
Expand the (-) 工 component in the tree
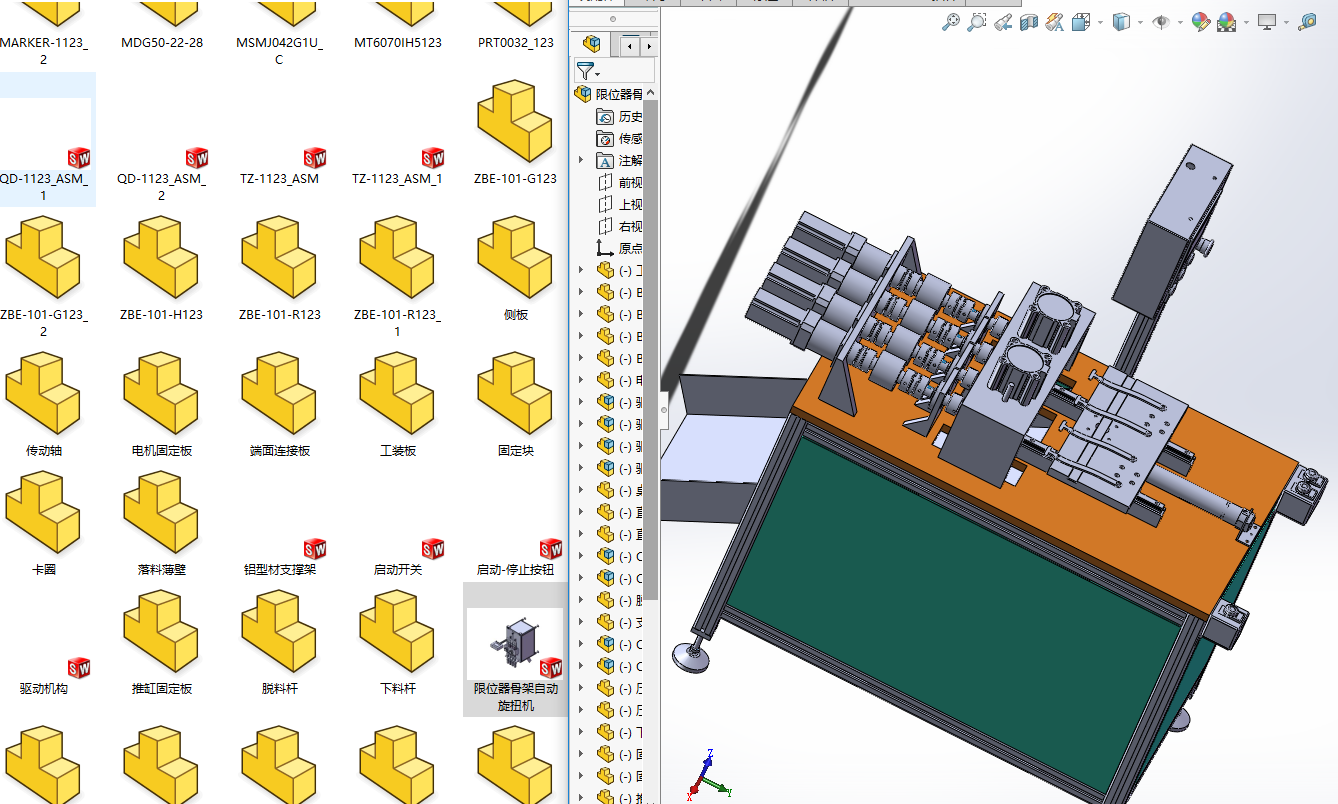(x=581, y=270)
